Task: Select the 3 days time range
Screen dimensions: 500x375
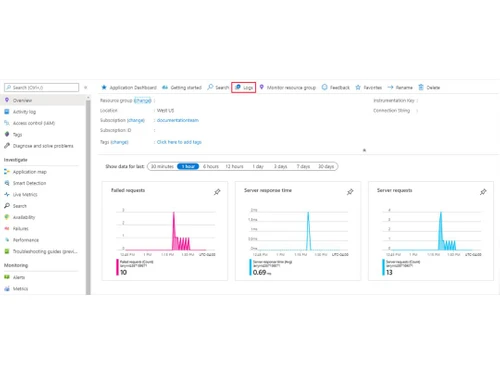Action: click(x=280, y=166)
